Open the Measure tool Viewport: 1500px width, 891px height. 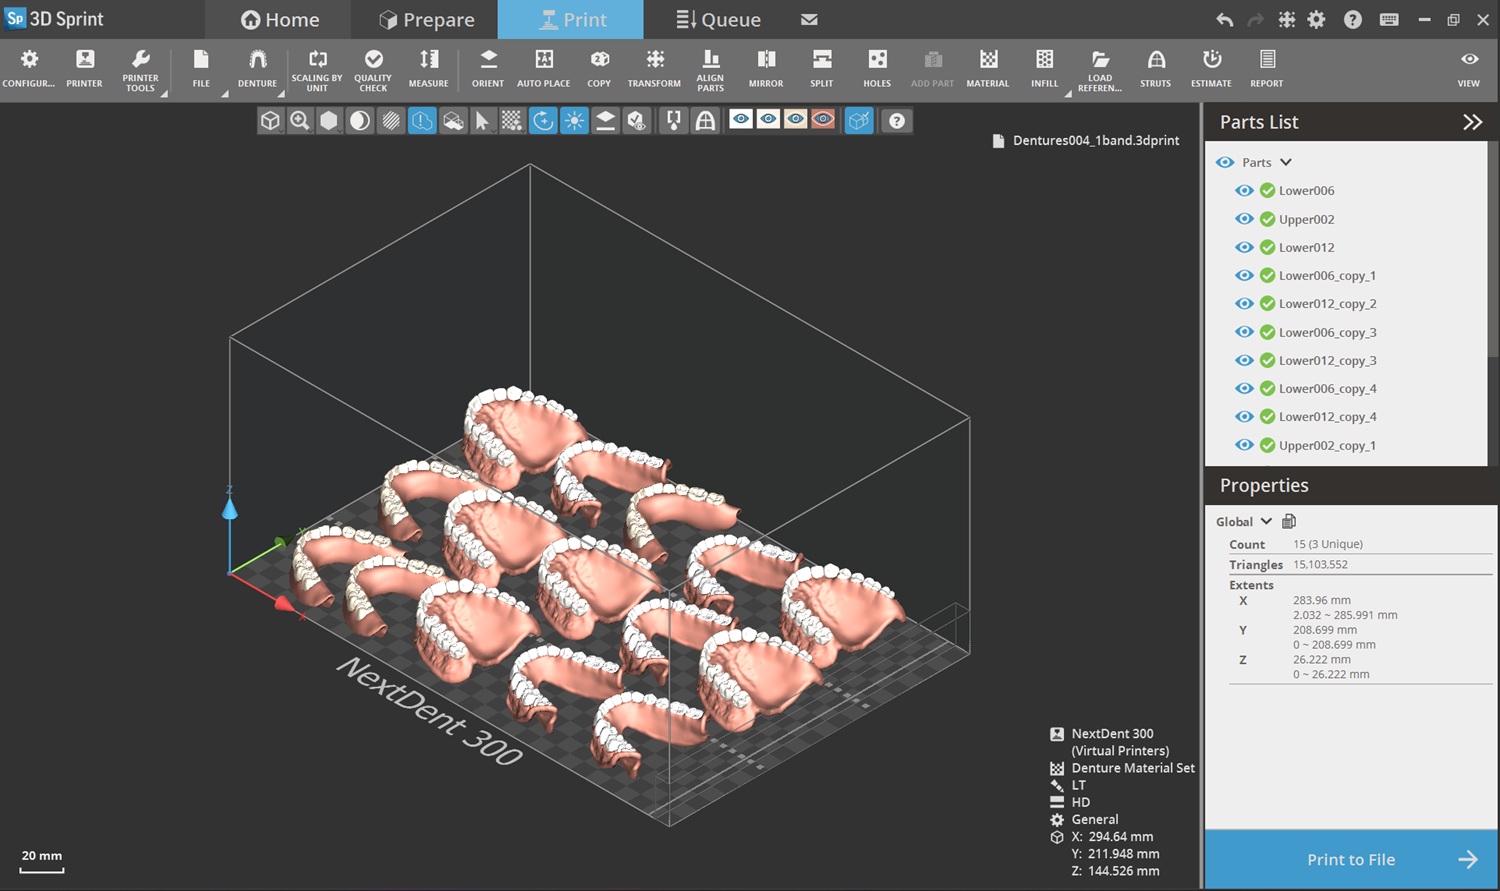pos(428,67)
